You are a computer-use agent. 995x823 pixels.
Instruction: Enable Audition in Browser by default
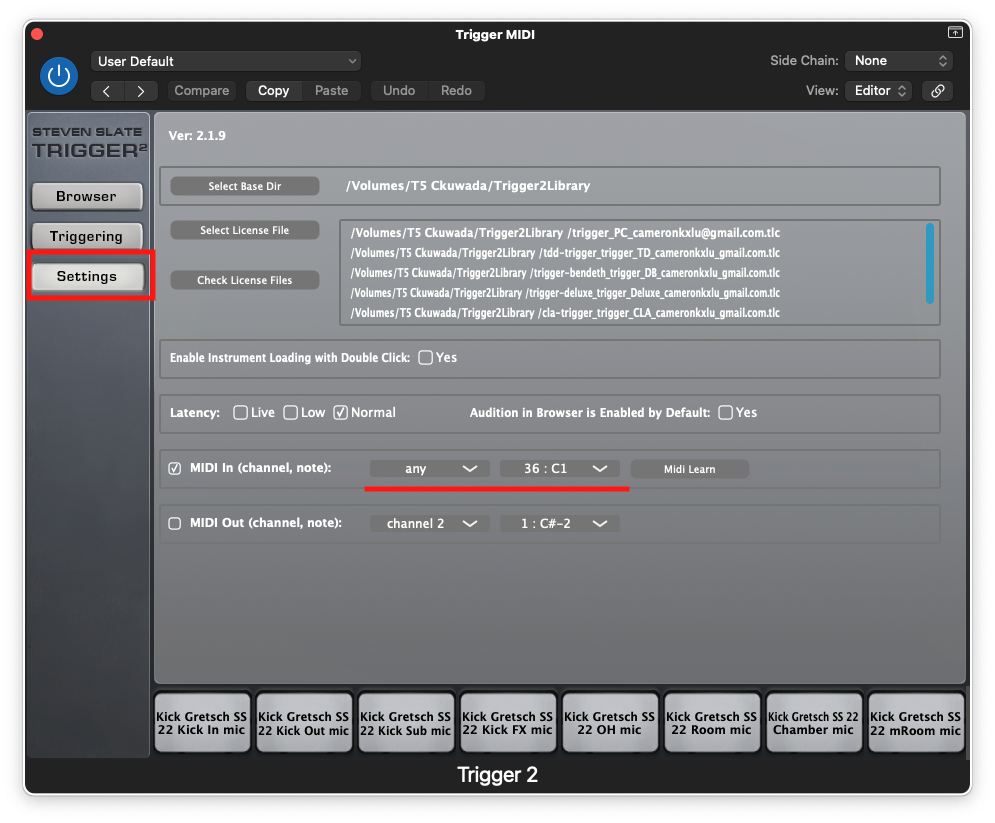click(724, 412)
